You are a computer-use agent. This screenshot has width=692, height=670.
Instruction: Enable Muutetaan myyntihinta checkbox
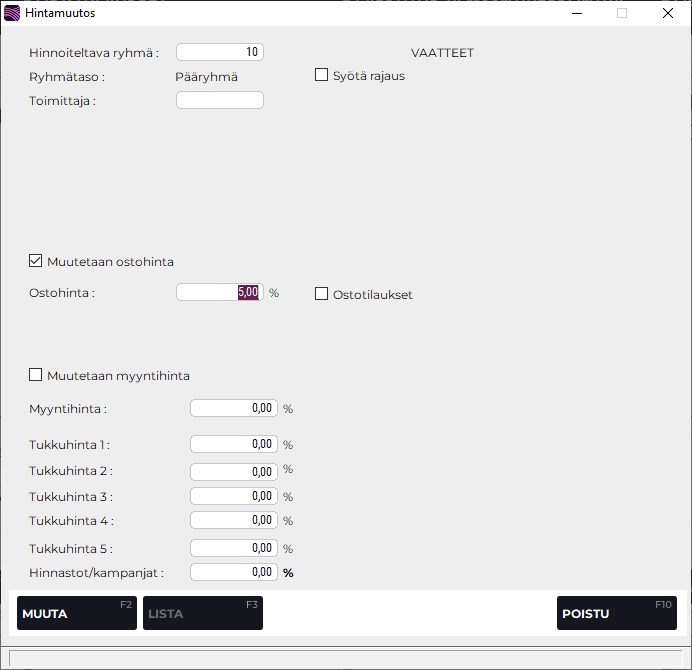[36, 375]
